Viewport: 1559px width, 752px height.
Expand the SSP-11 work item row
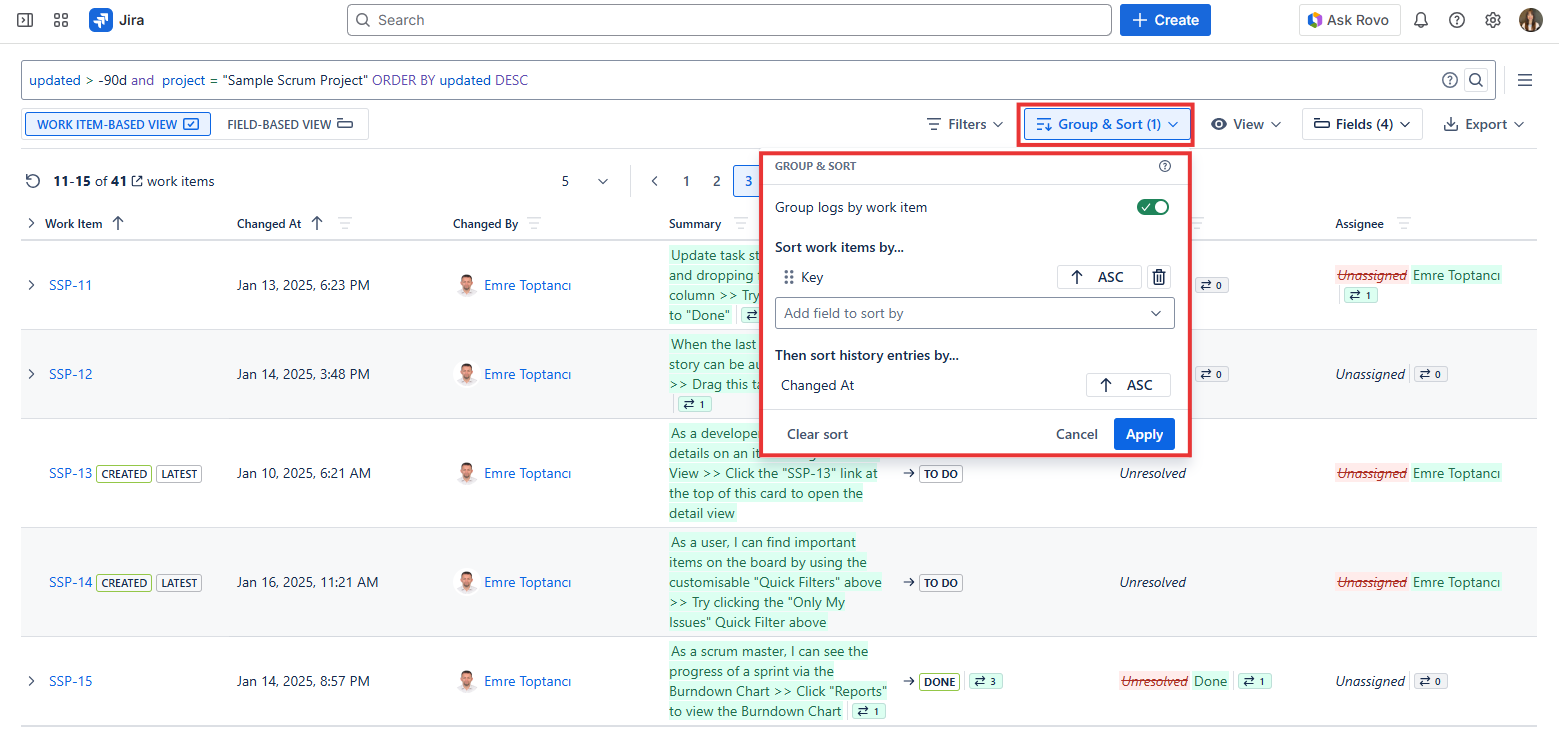31,285
